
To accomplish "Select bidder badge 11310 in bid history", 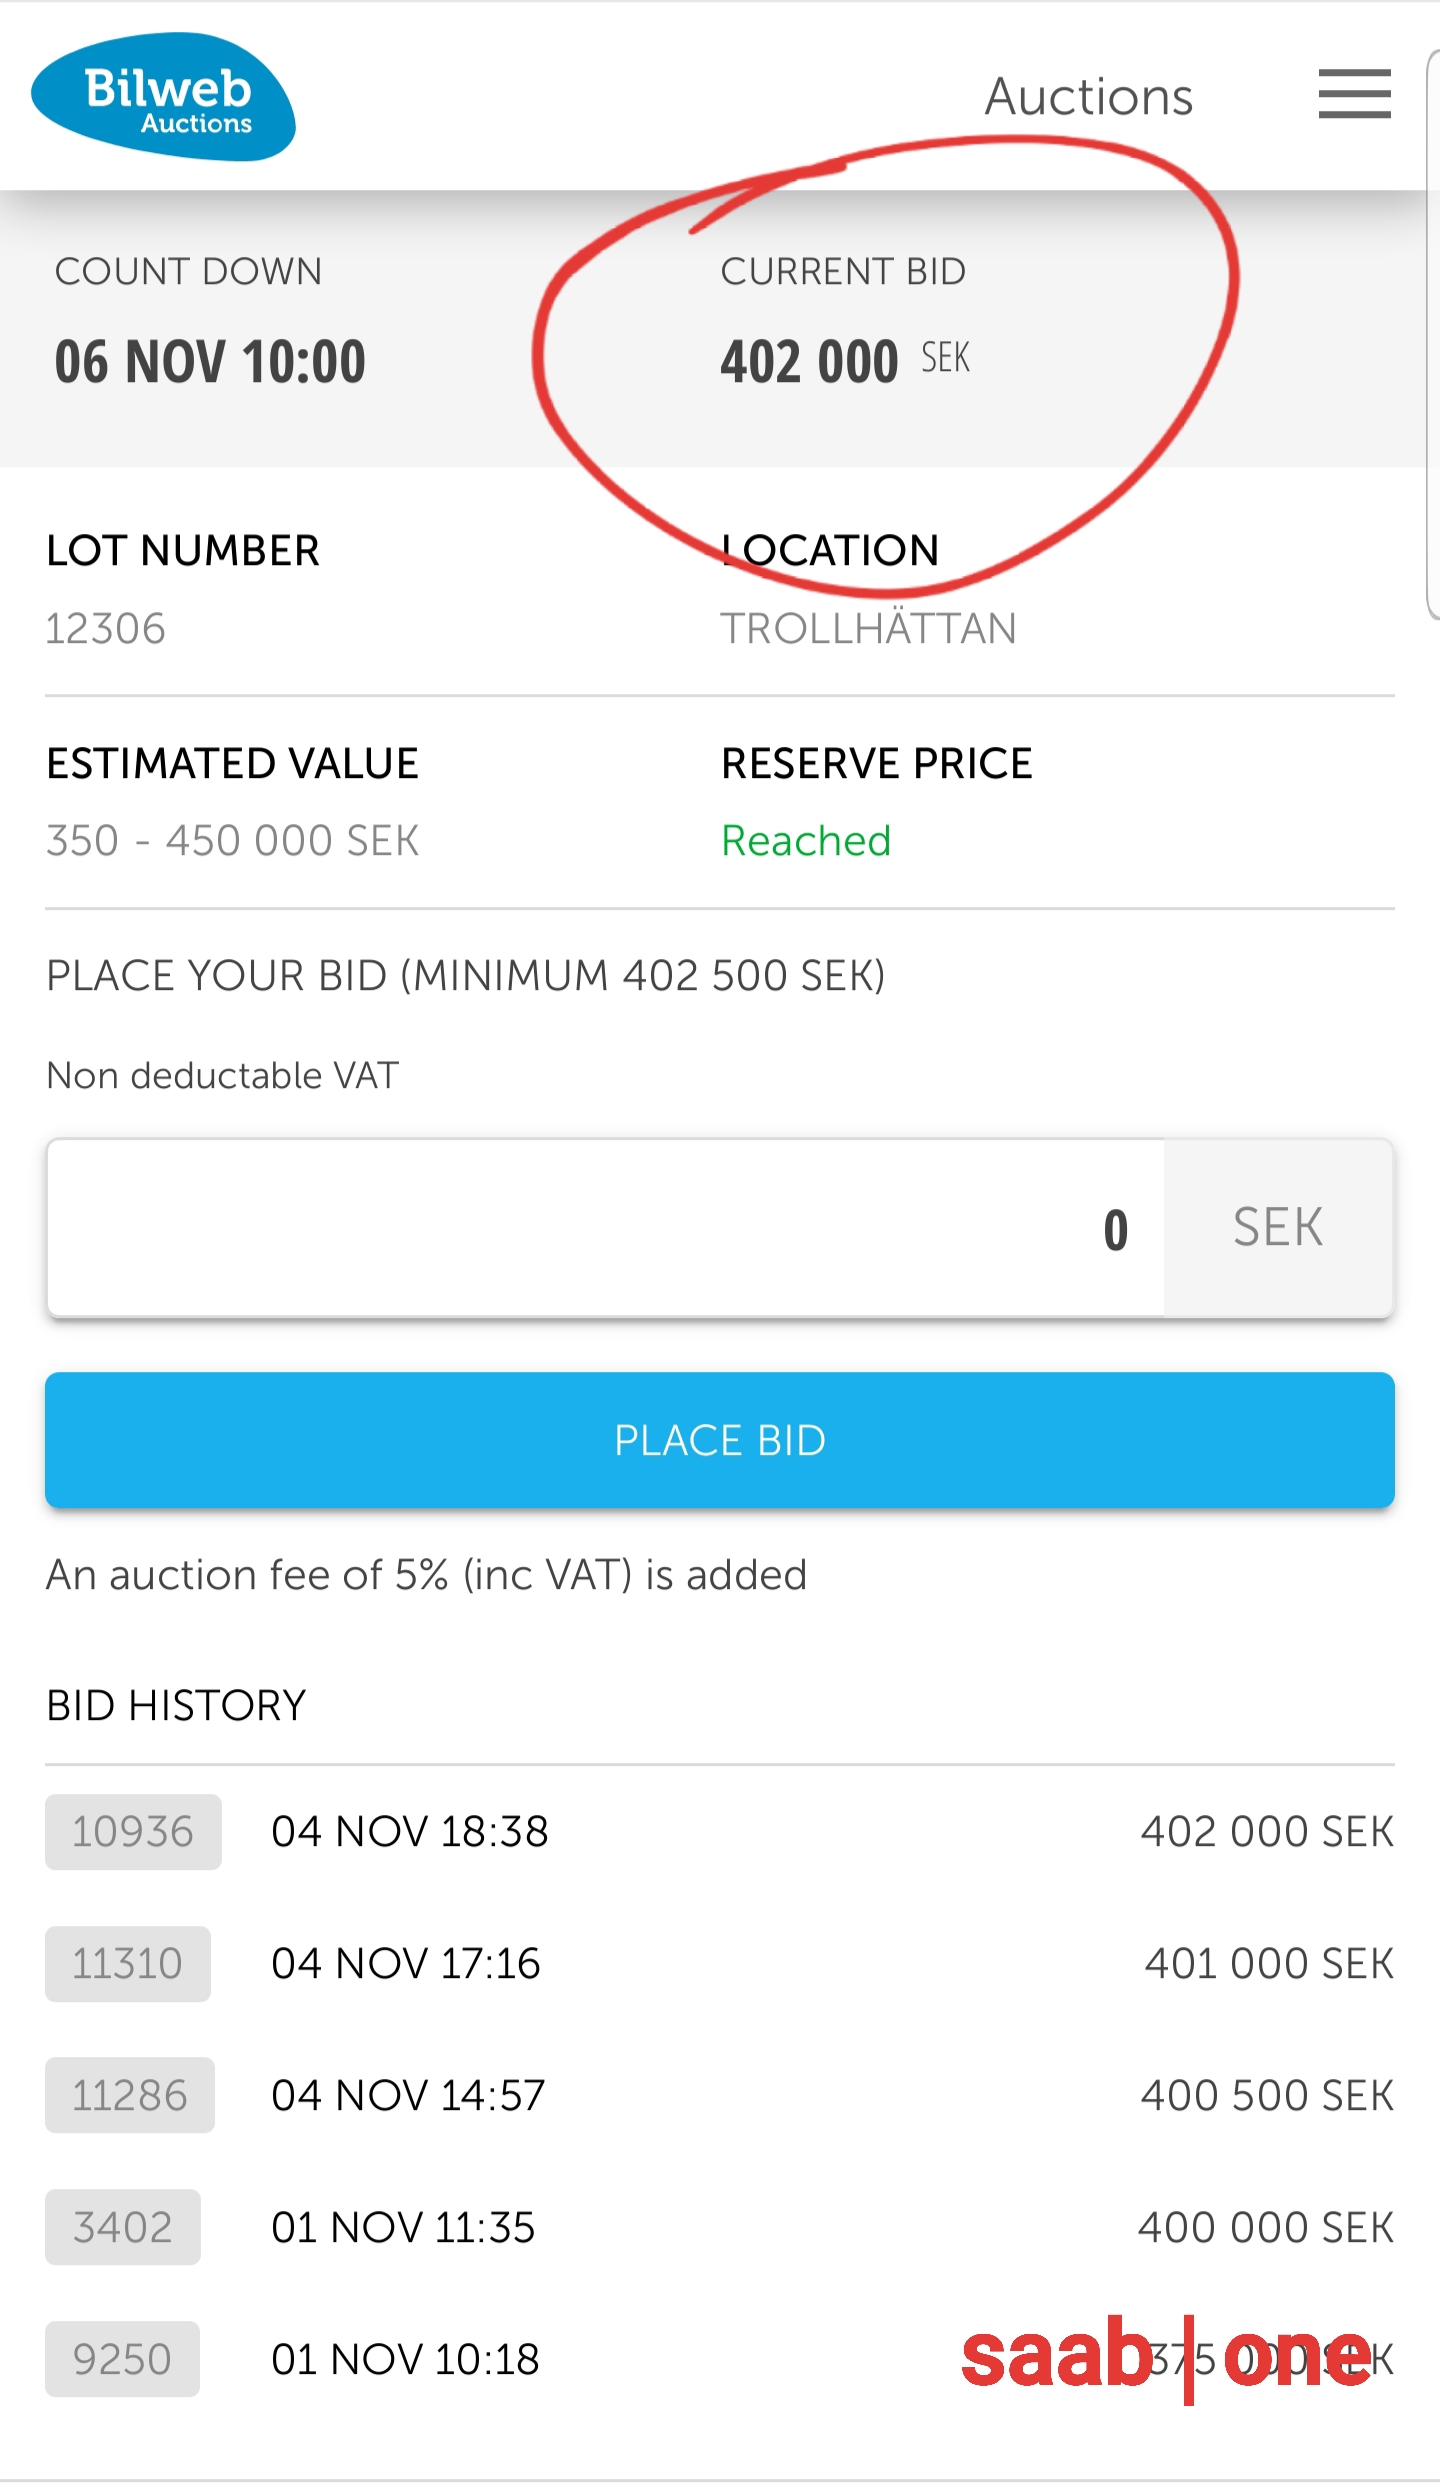I will click(128, 1964).
